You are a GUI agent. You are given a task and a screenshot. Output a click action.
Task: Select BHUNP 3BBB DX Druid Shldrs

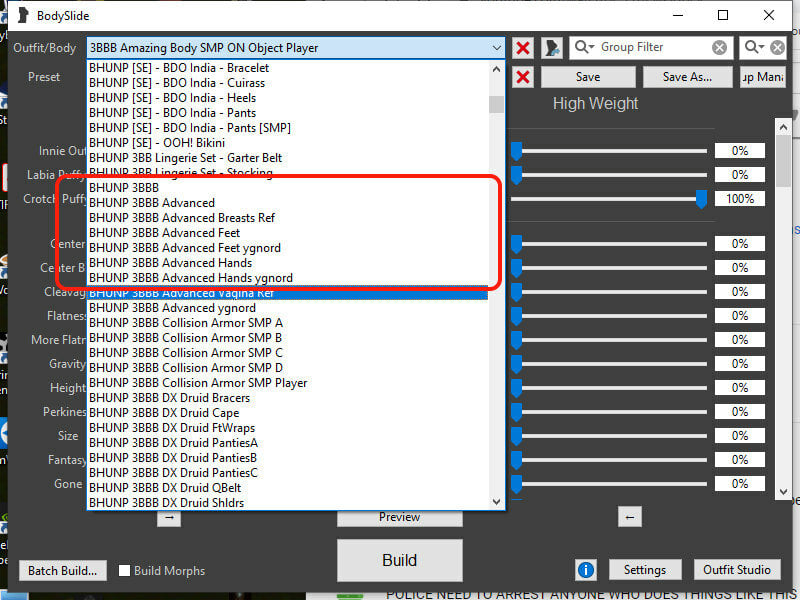pyautogui.click(x=287, y=503)
